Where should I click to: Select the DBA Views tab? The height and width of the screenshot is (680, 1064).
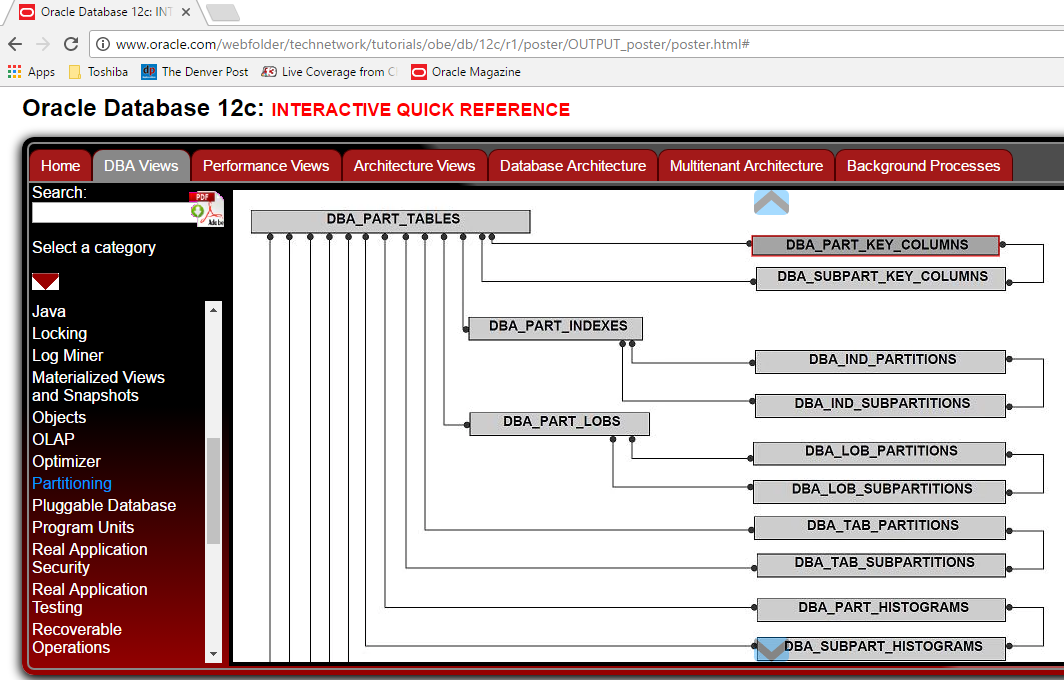[x=141, y=166]
